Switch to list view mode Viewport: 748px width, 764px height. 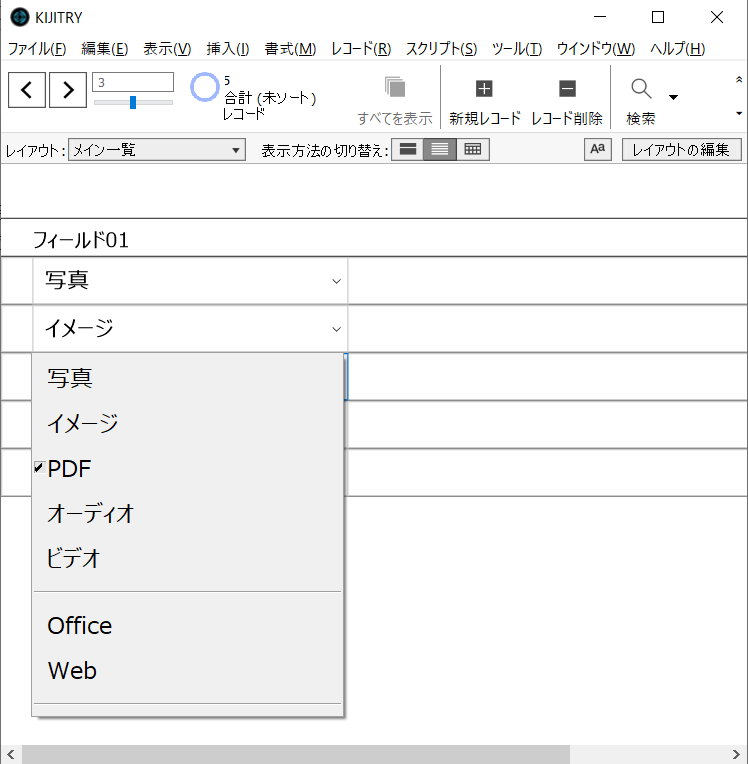440,150
